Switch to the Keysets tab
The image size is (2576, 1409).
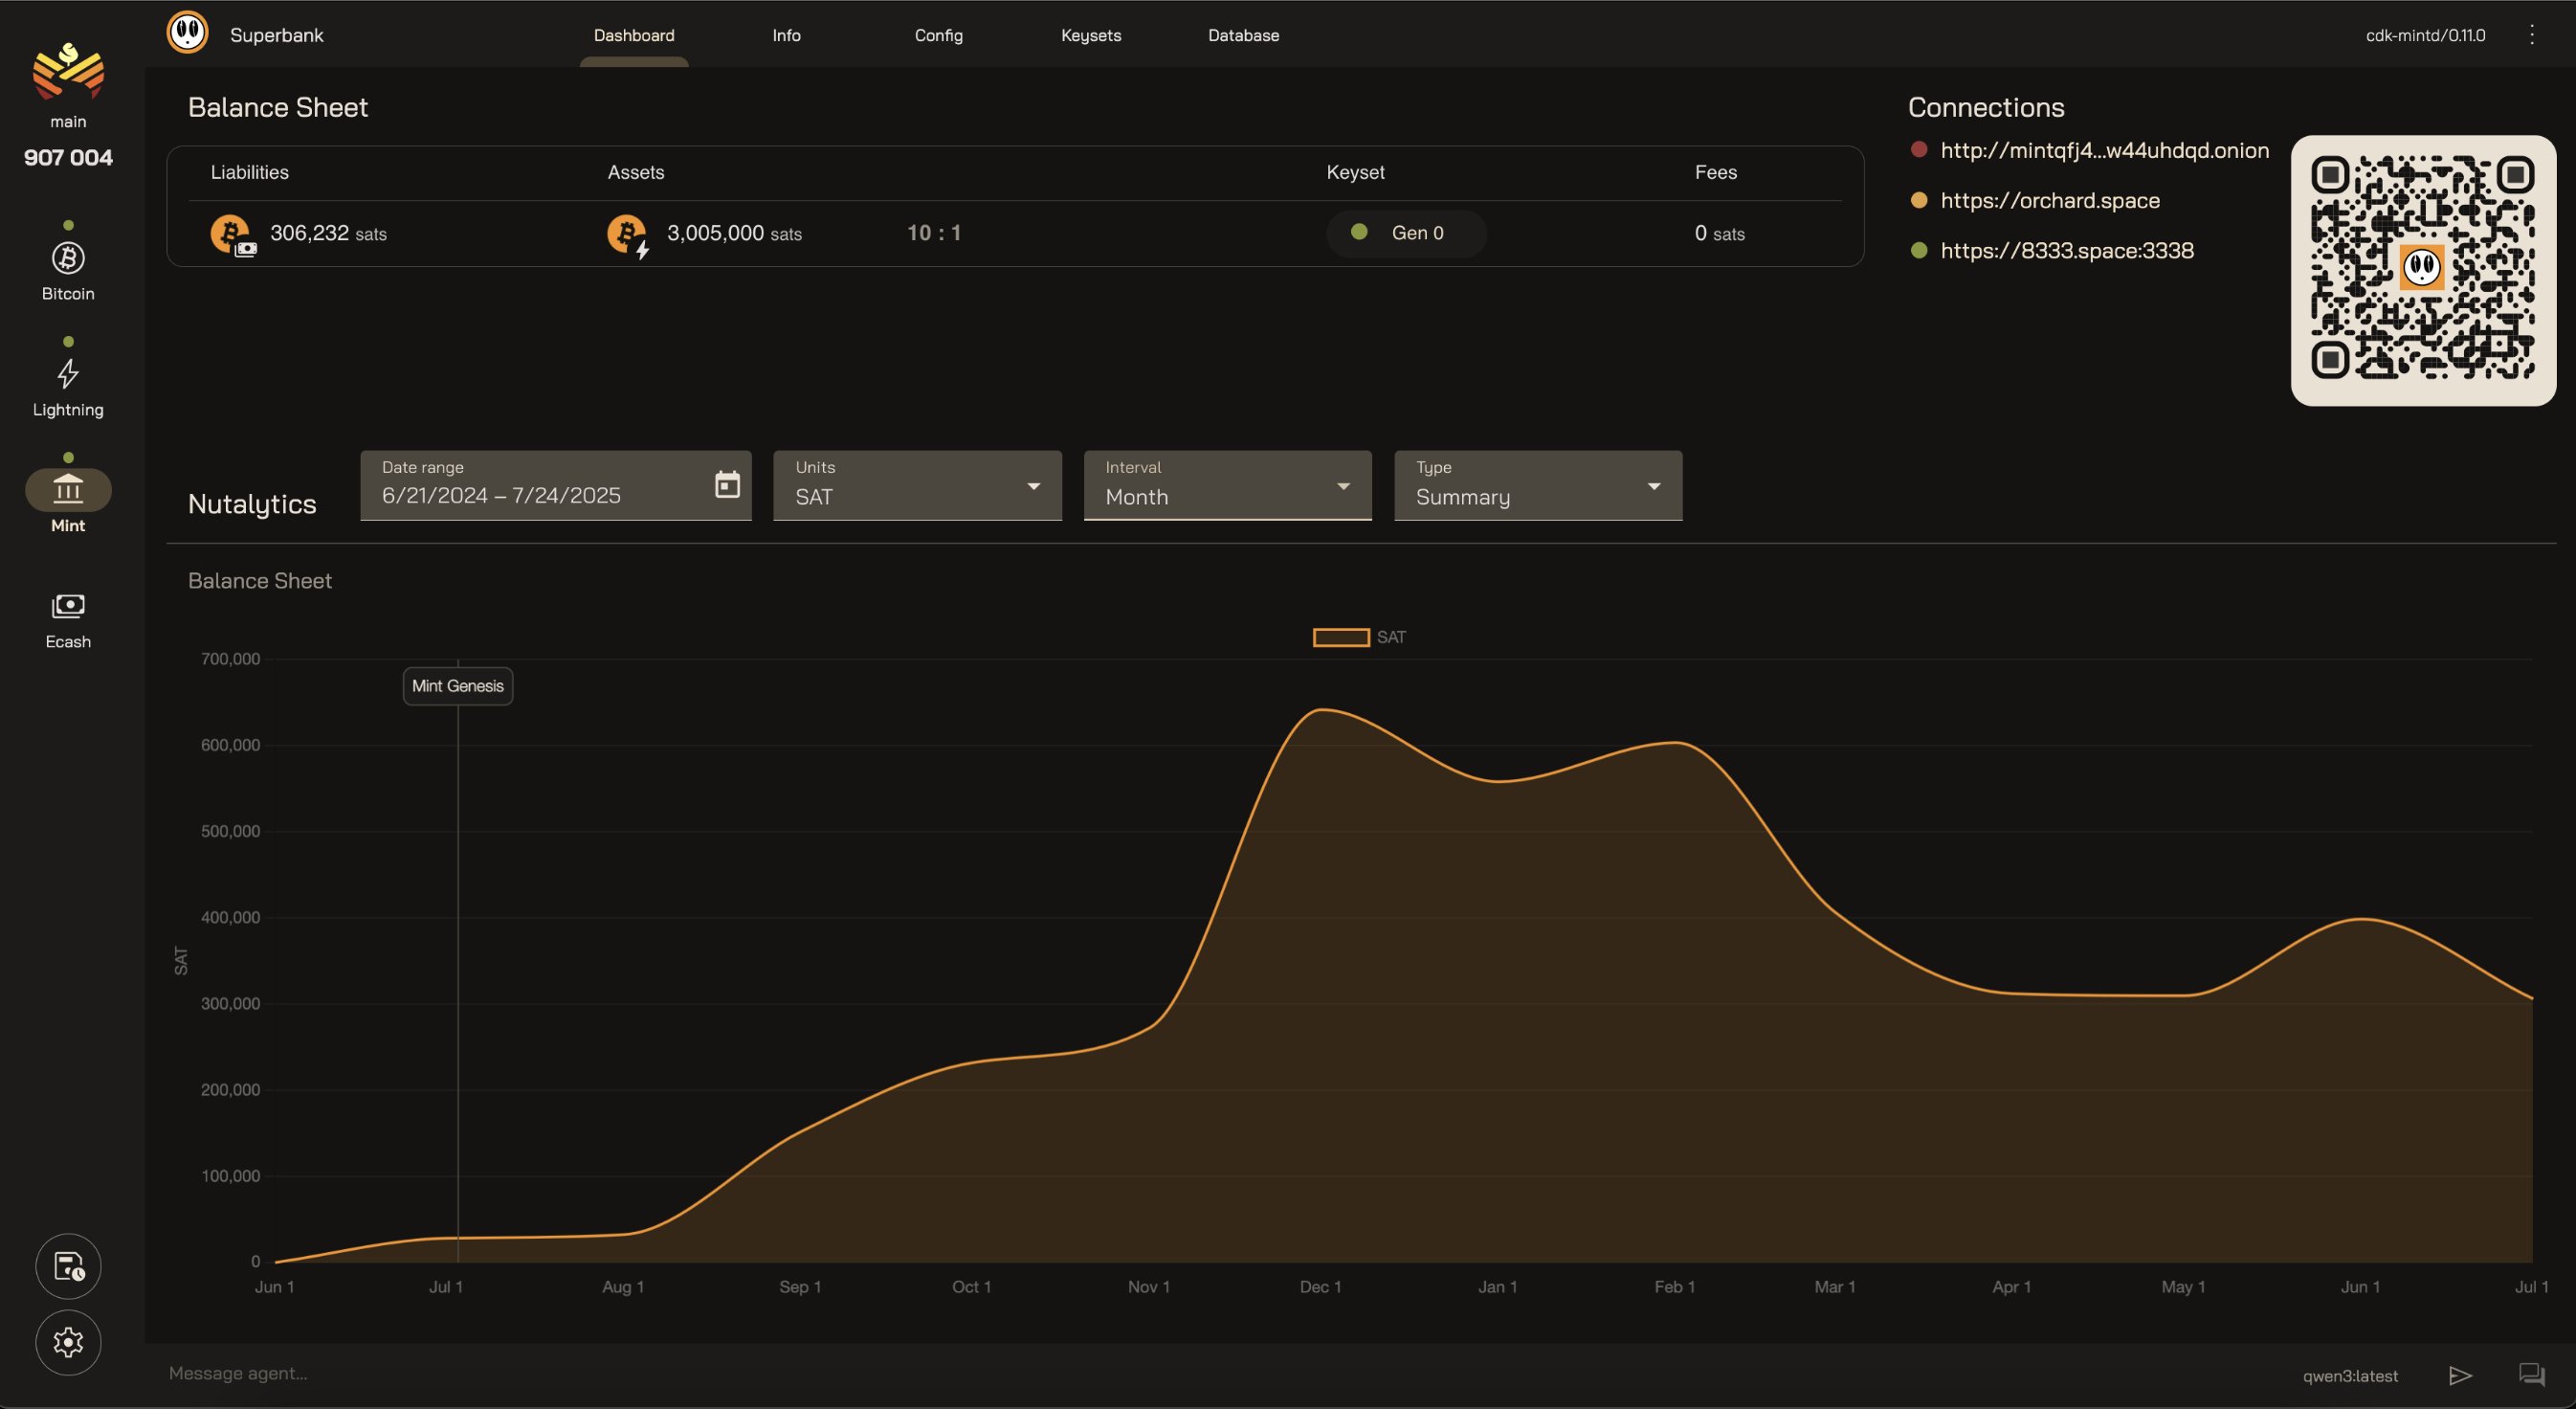(x=1090, y=35)
